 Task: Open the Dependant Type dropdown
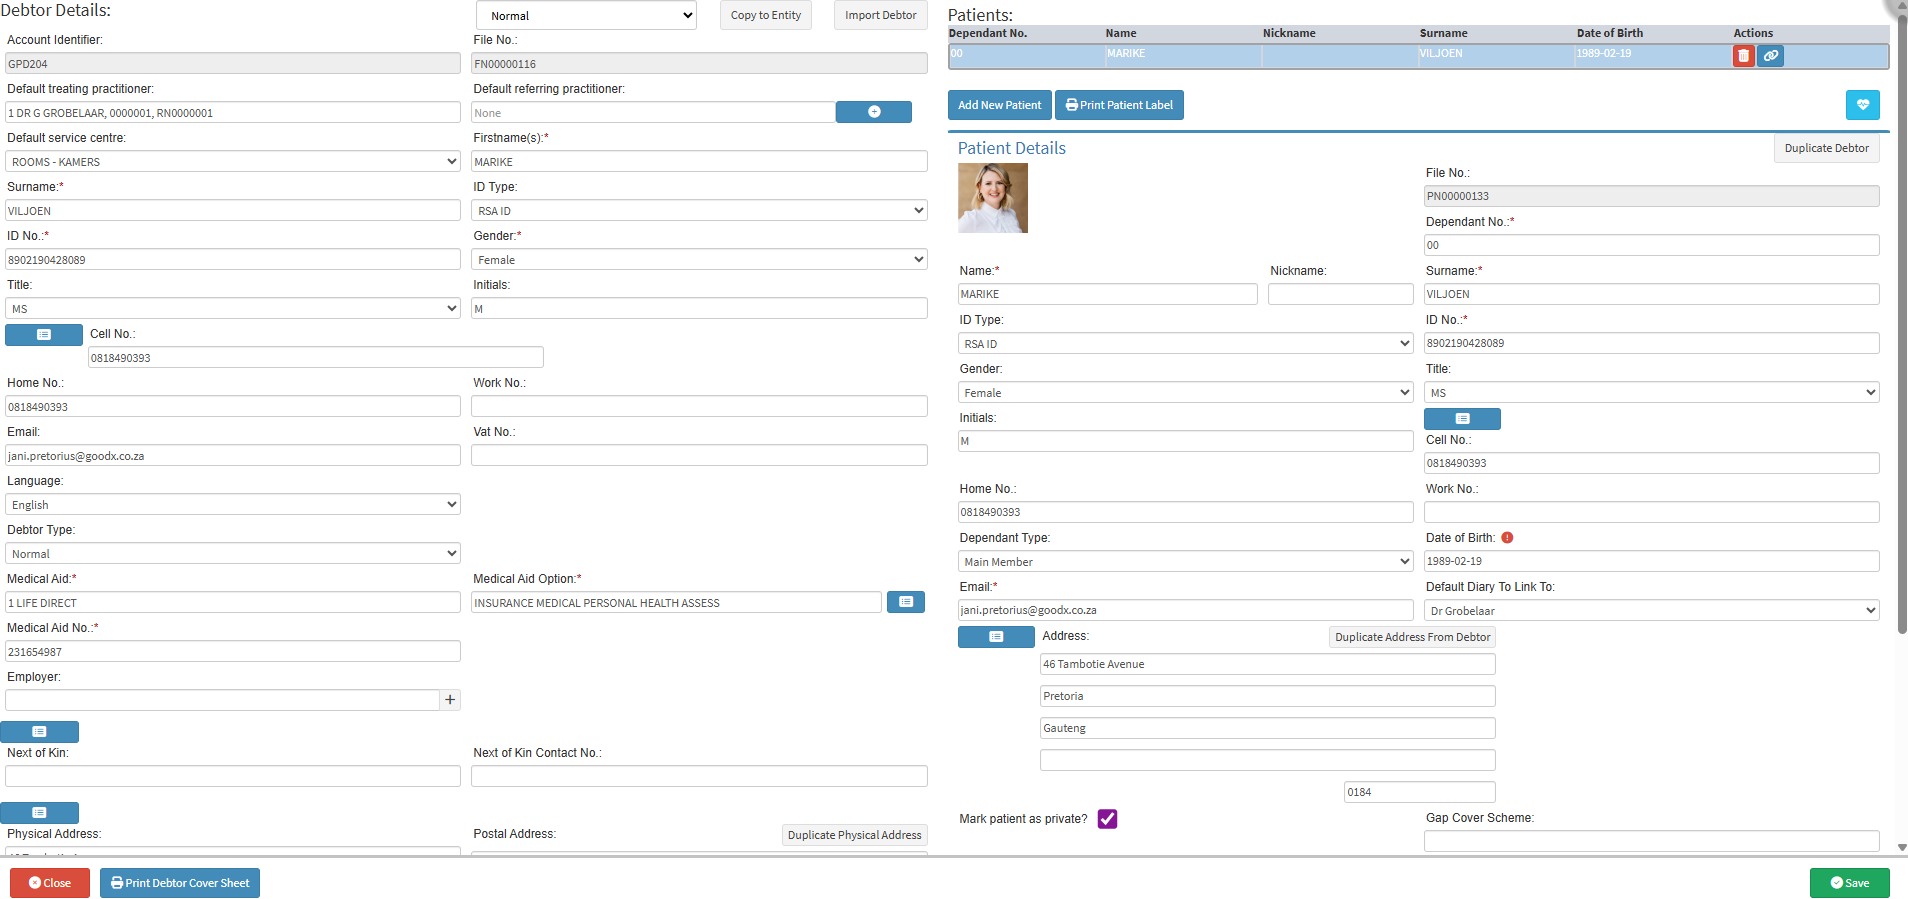point(1185,562)
